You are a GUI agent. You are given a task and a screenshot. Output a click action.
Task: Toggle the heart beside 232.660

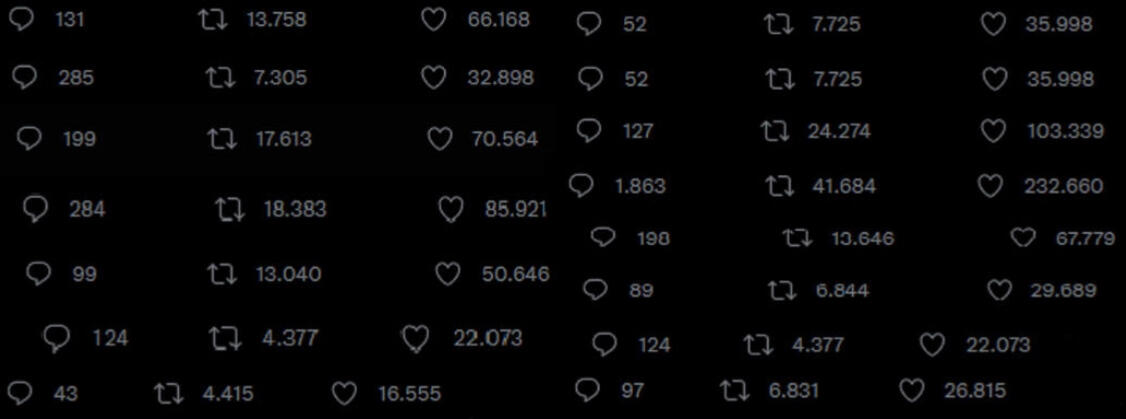pyautogui.click(x=989, y=186)
